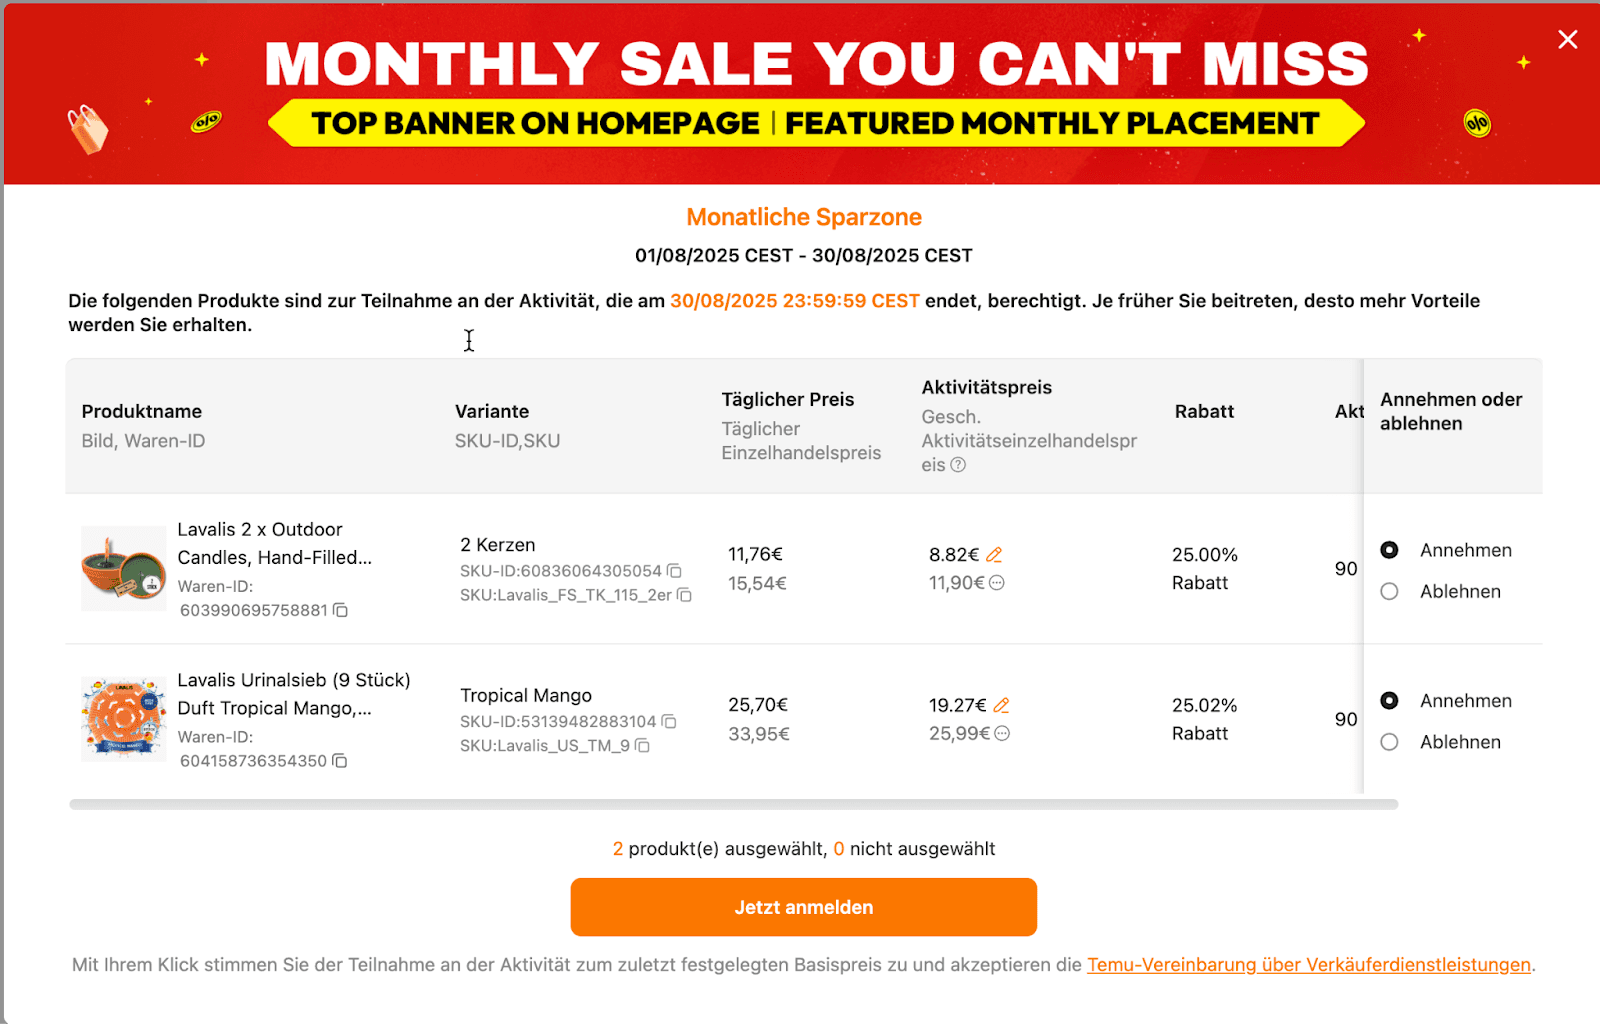Close the Monthly Sale dialog
Screen dimensions: 1600x1024
(x=1567, y=39)
